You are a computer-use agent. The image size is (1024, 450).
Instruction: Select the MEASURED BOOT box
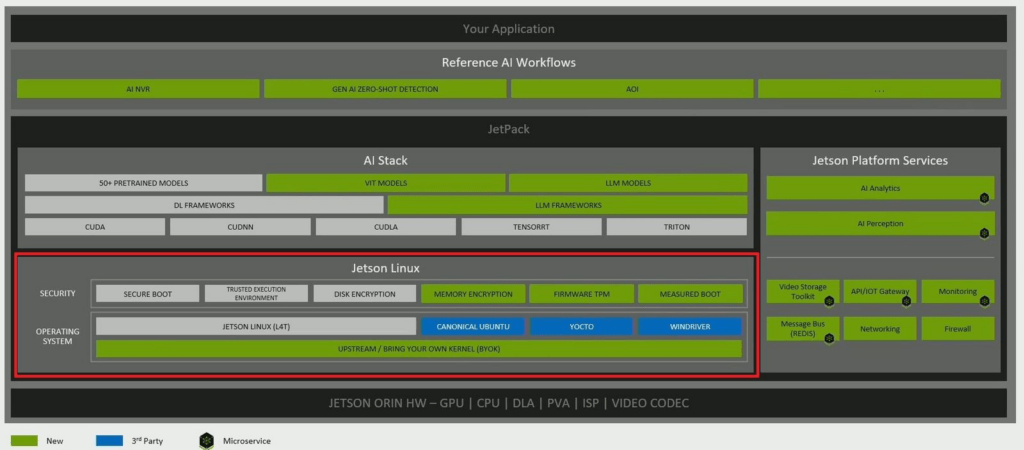[x=690, y=294]
